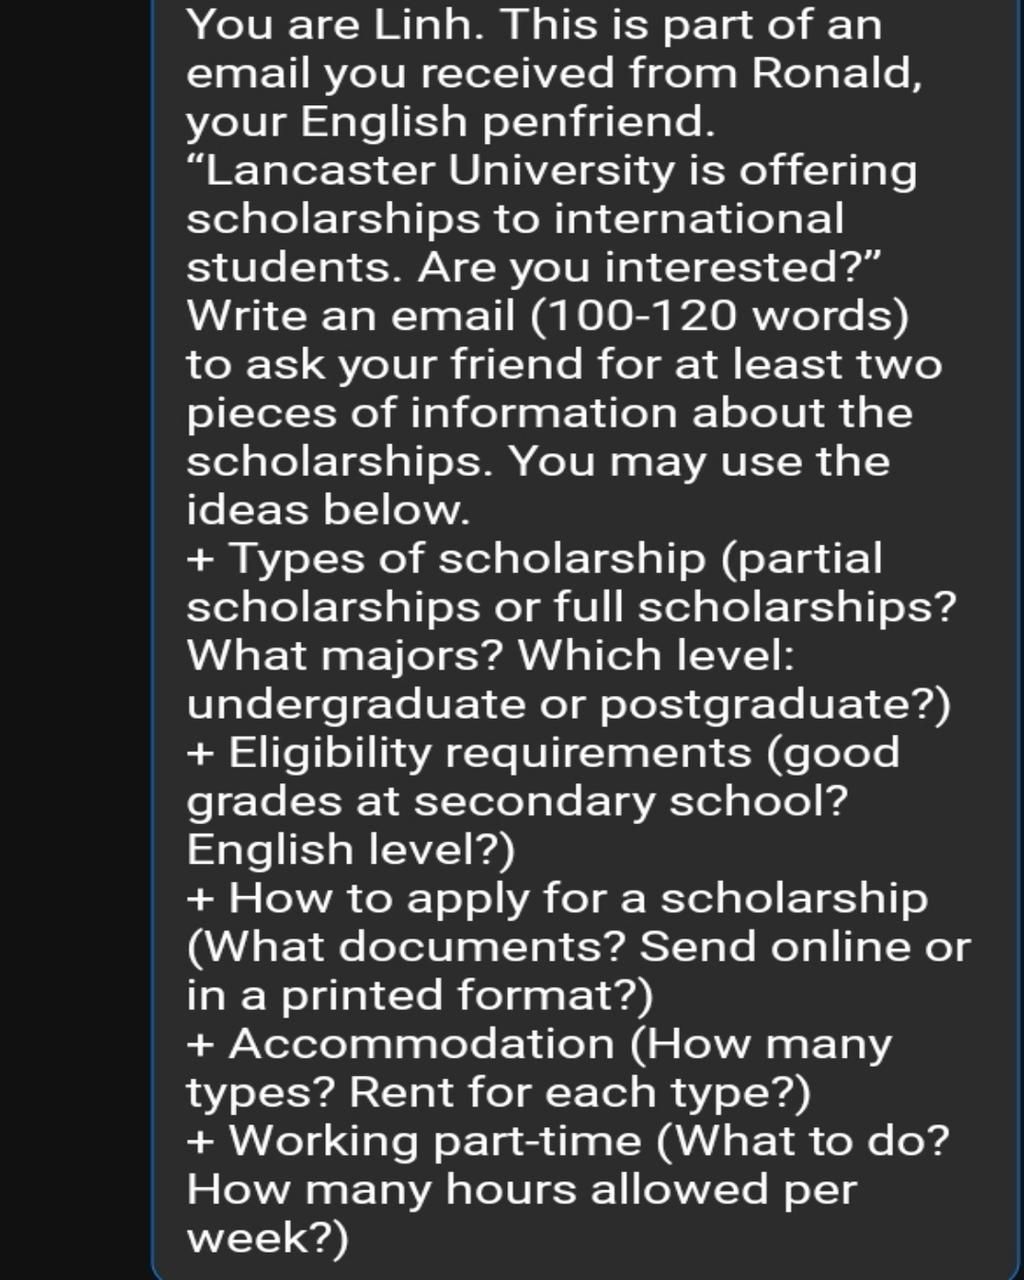Tap the "+ Working part-time (What to do?" bullet

pos(568,1141)
